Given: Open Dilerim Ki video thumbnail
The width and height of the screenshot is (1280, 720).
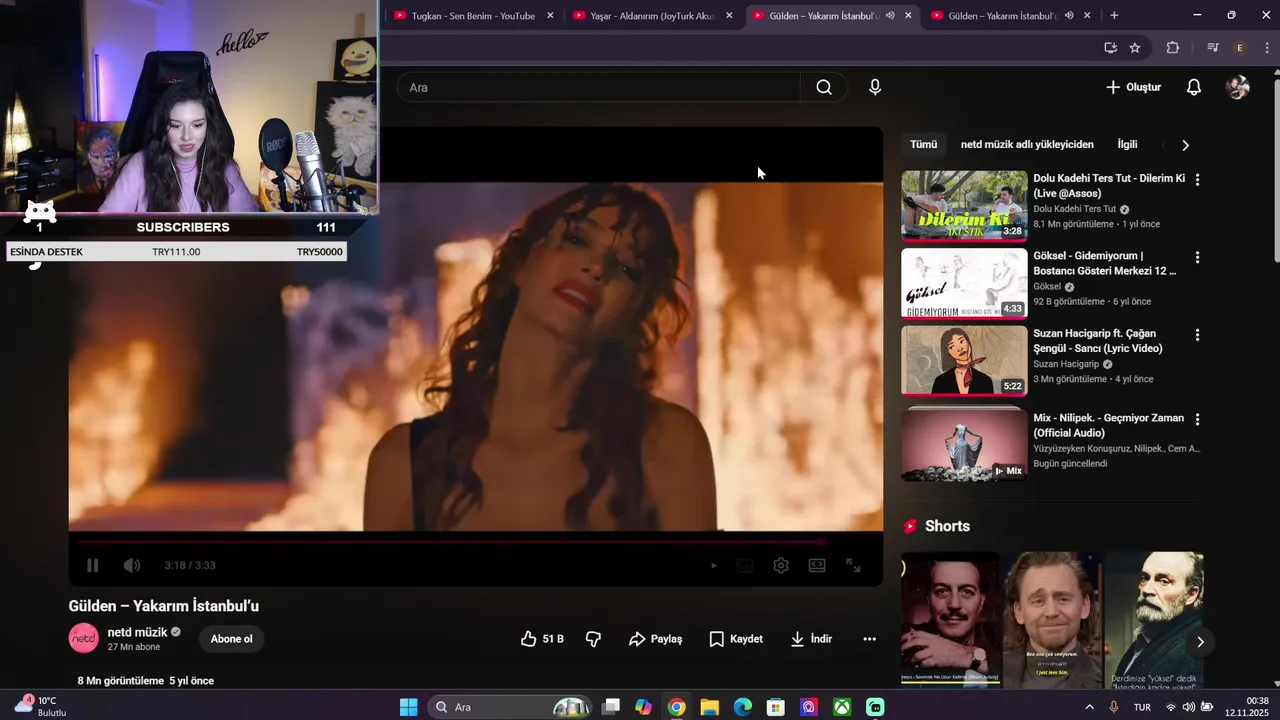Looking at the screenshot, I should [964, 206].
